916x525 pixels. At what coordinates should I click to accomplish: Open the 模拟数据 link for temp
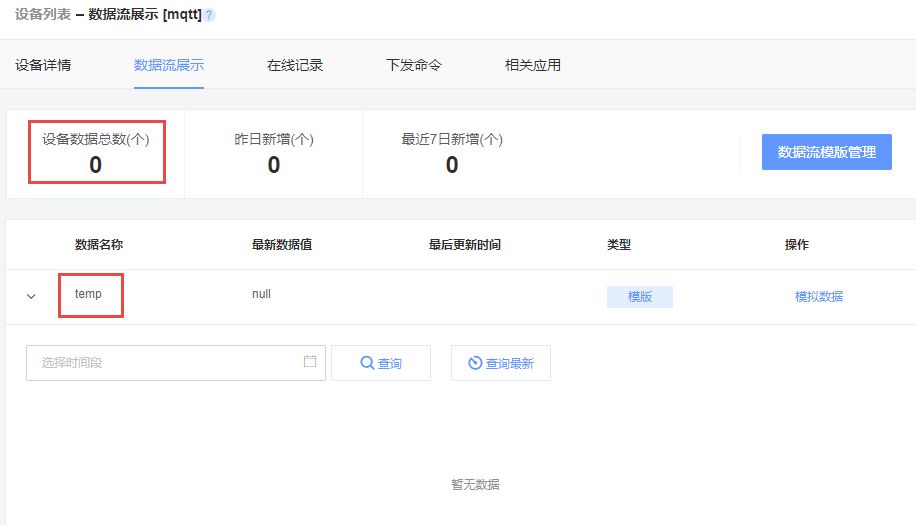[x=818, y=297]
